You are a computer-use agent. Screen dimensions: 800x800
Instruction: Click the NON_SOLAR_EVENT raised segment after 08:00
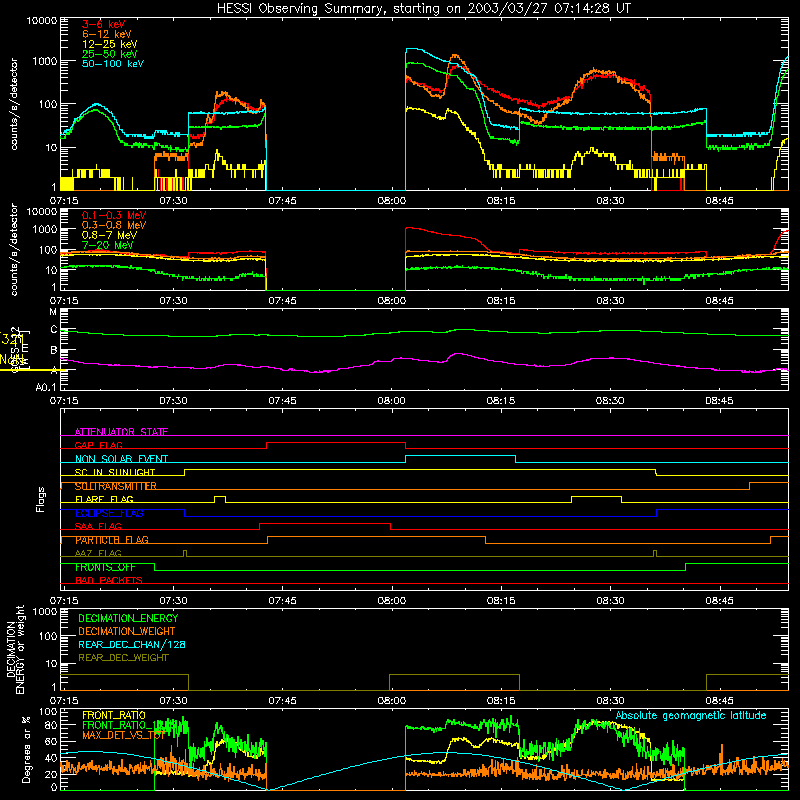tap(460, 456)
